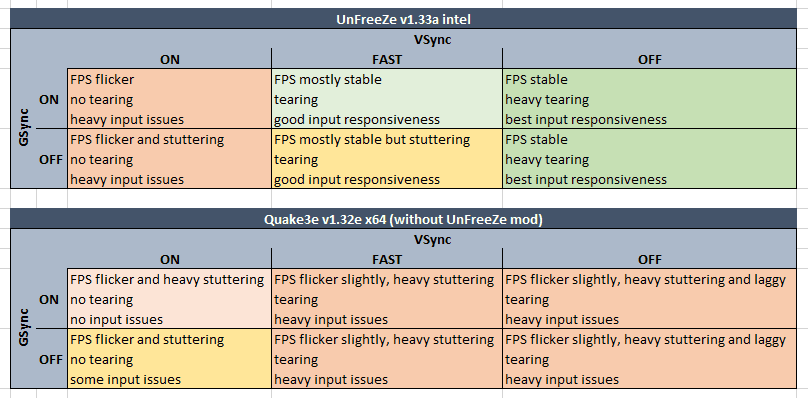Click the 'FPS mostly stable' light green cell
Screen dimensions: 808x398
(387, 99)
